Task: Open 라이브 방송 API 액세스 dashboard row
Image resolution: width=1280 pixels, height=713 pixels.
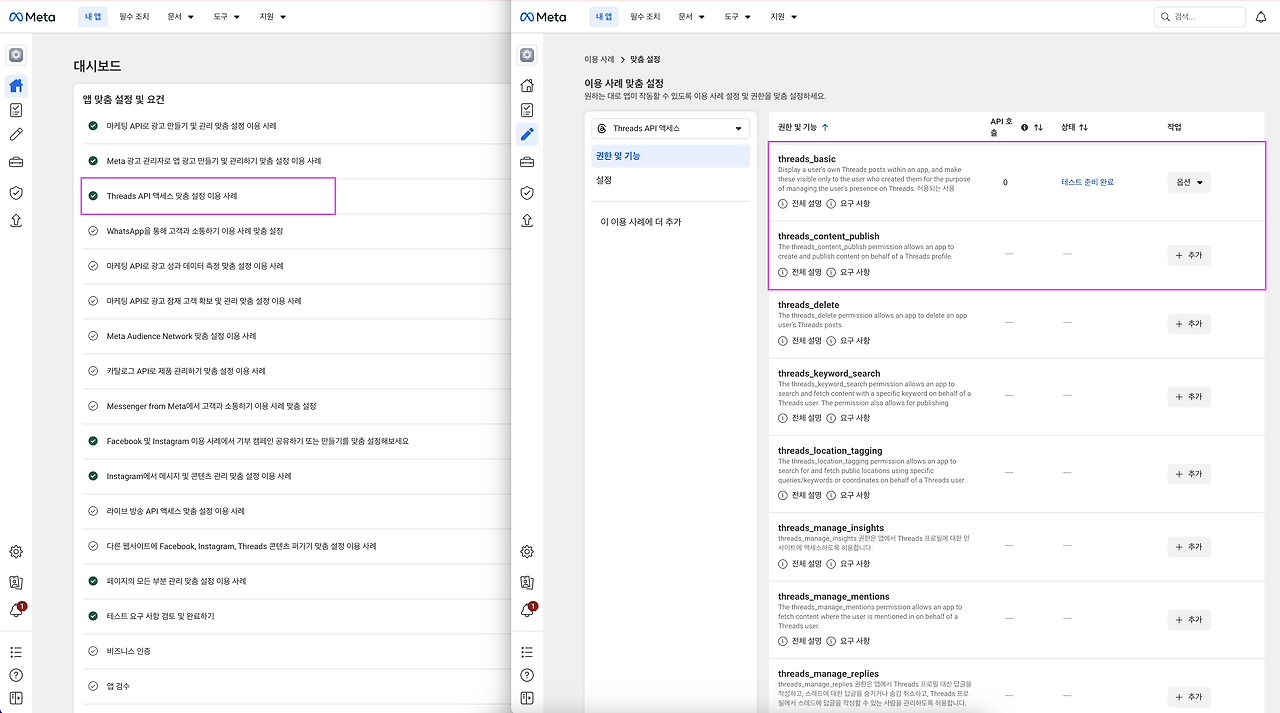Action: [x=297, y=511]
